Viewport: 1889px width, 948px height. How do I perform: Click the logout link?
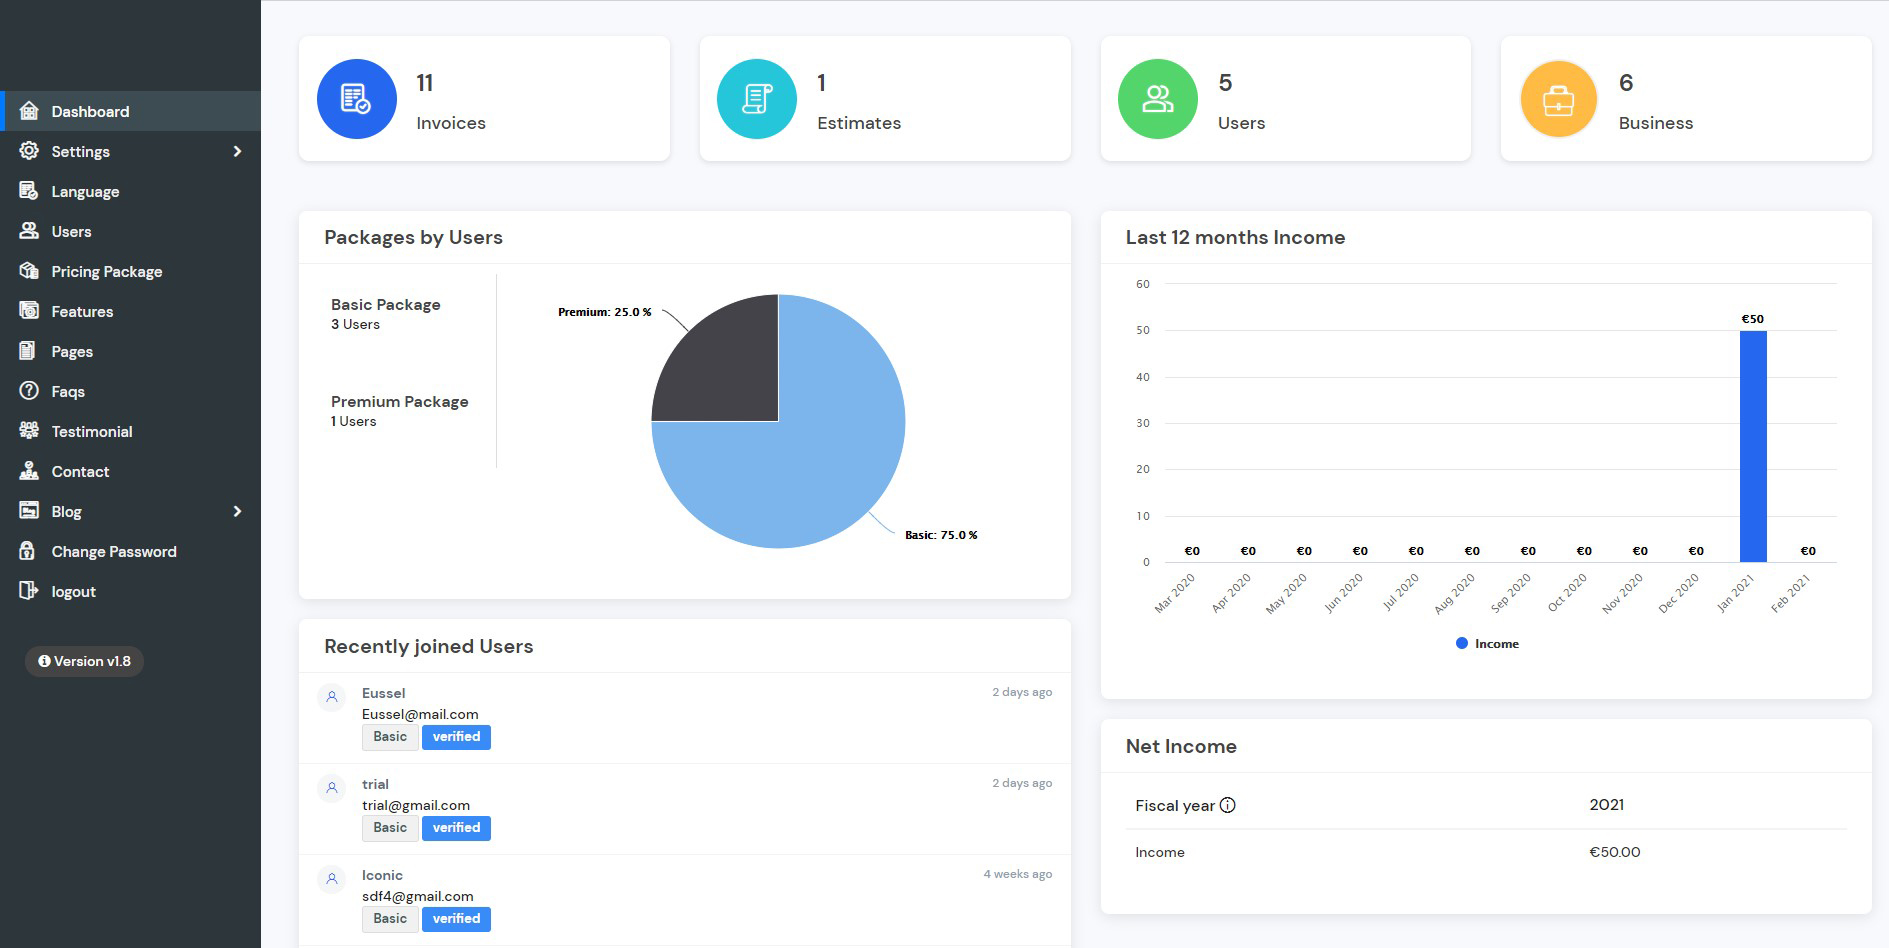(73, 591)
